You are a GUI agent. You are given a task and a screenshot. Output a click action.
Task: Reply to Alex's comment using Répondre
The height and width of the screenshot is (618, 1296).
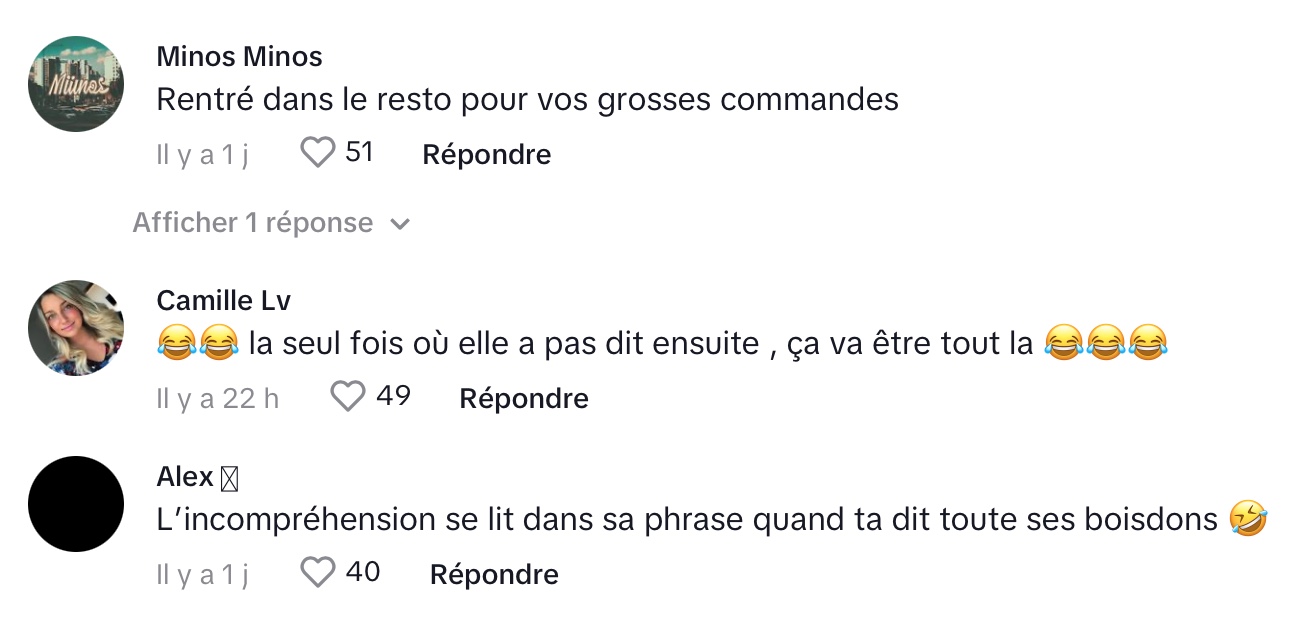494,574
